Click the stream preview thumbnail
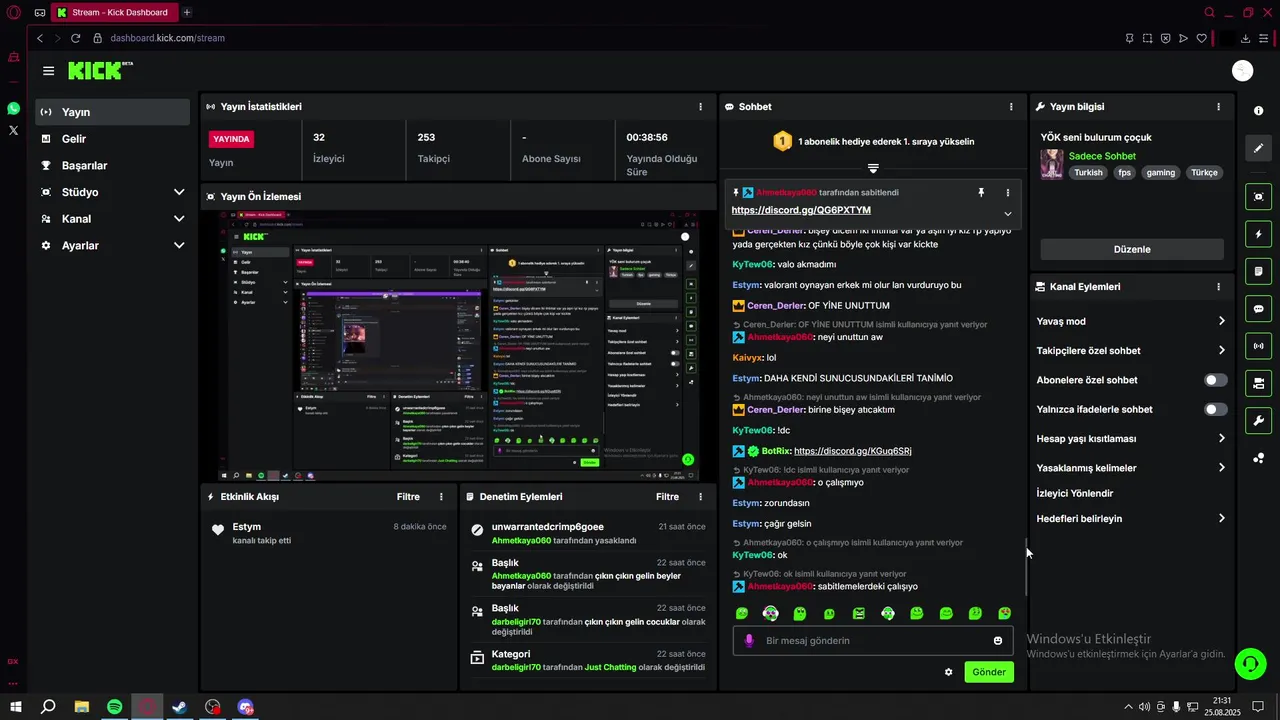Image resolution: width=1280 pixels, height=720 pixels. (459, 346)
